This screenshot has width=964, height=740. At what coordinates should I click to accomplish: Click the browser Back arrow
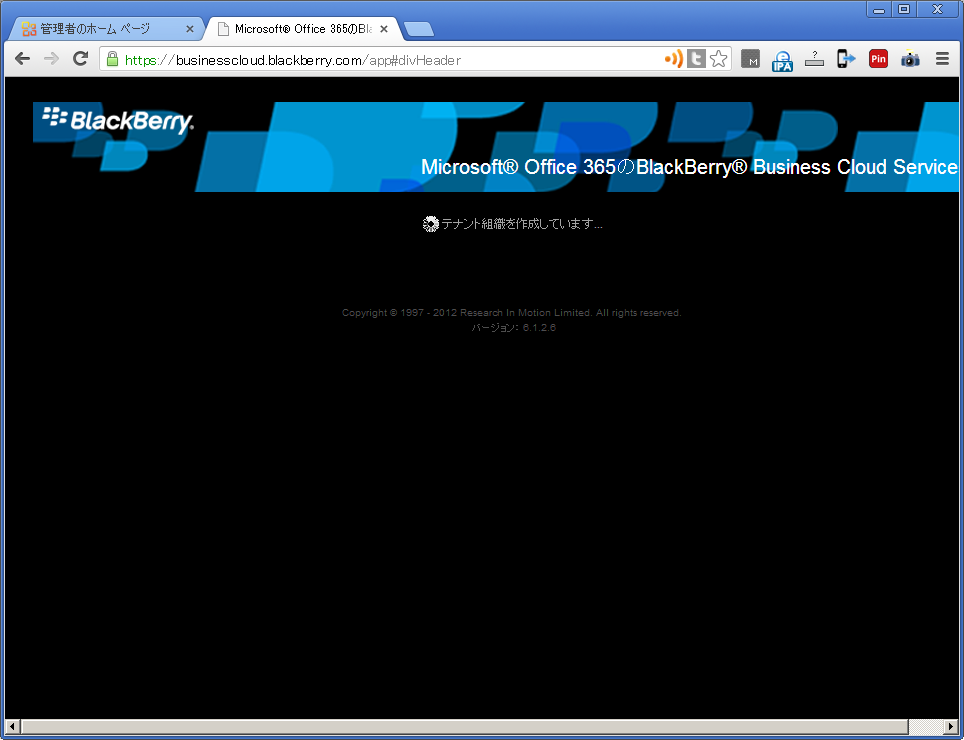click(23, 59)
